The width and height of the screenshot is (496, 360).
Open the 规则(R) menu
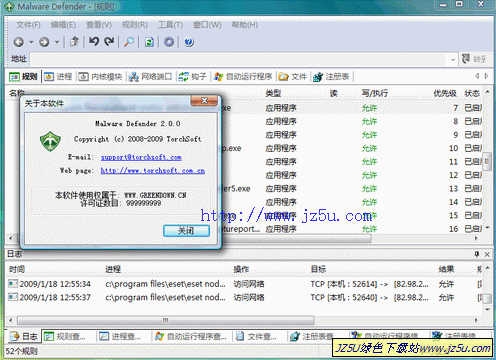click(x=135, y=25)
